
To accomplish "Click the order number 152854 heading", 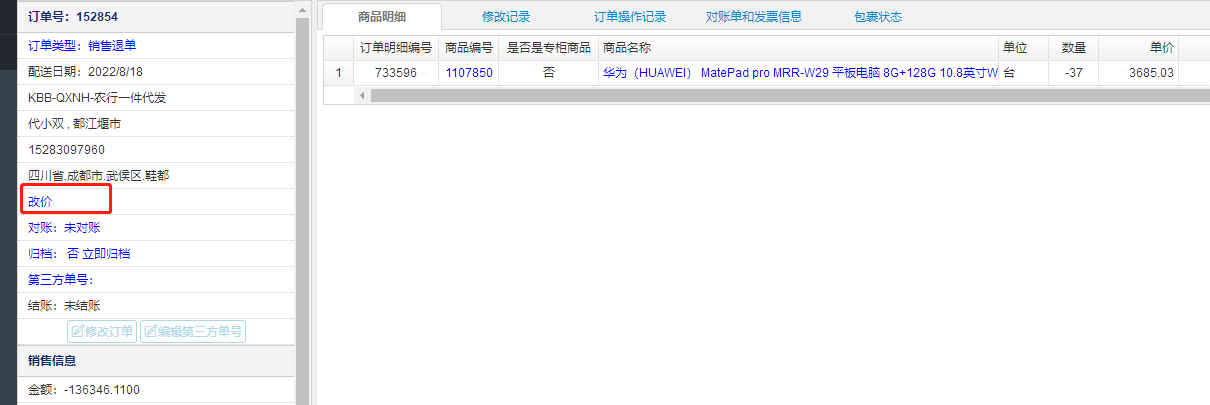I will [x=75, y=17].
